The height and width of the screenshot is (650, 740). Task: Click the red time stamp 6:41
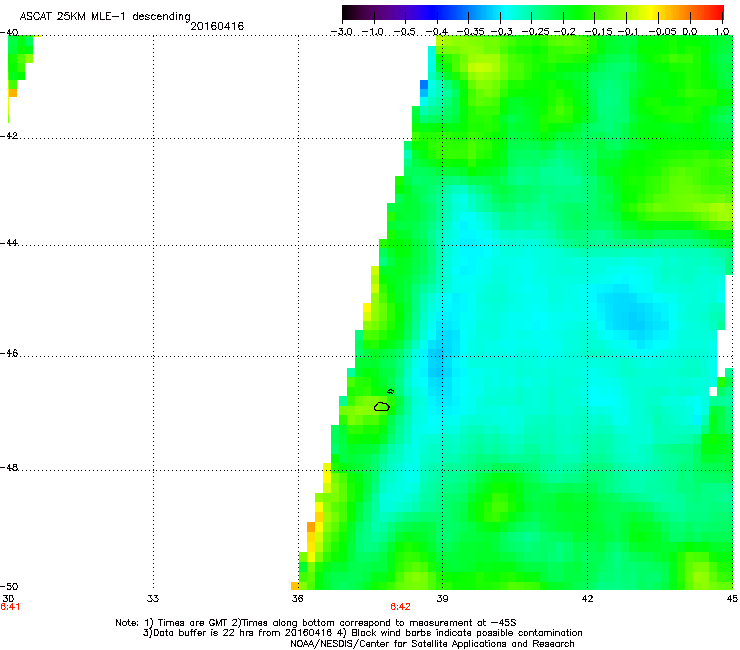(10, 607)
